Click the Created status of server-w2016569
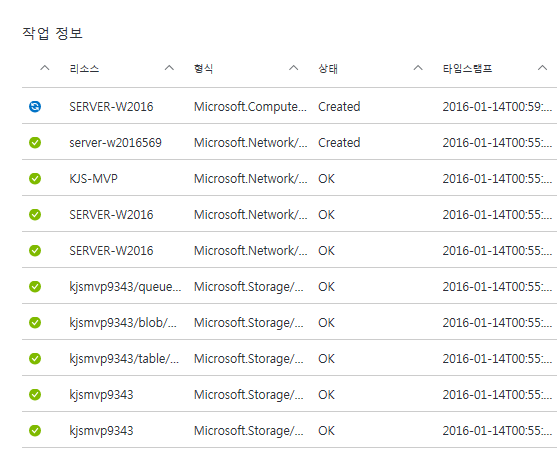Viewport: 559px width, 449px height. point(339,143)
